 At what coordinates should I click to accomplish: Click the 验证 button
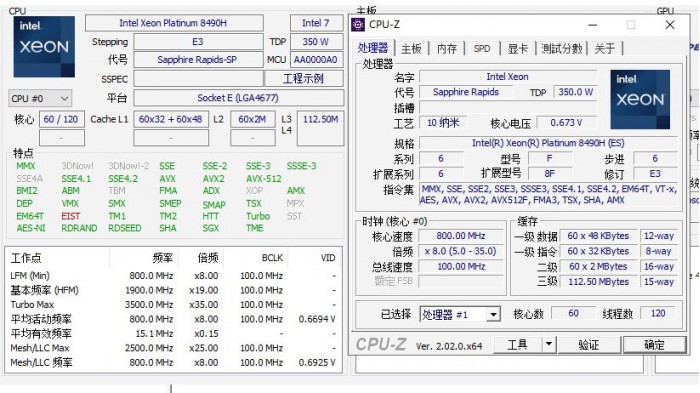tap(588, 344)
